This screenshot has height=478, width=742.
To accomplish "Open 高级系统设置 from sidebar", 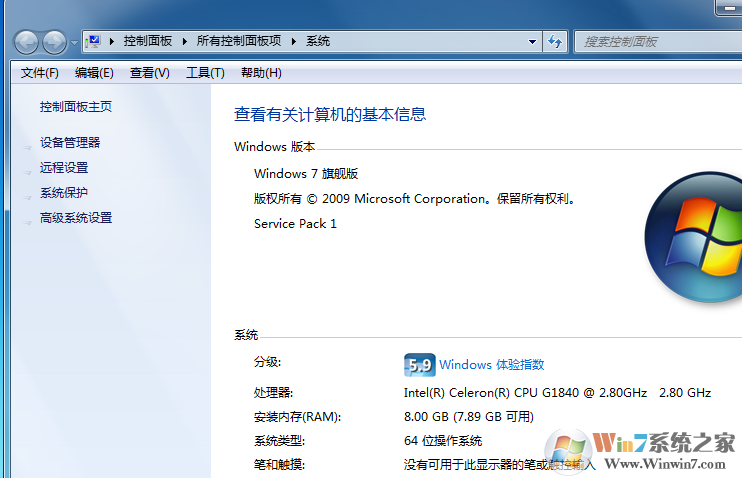I will tap(76, 218).
